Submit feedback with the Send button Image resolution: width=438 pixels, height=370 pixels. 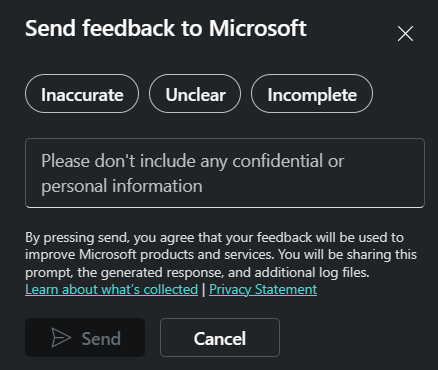pyautogui.click(x=85, y=338)
